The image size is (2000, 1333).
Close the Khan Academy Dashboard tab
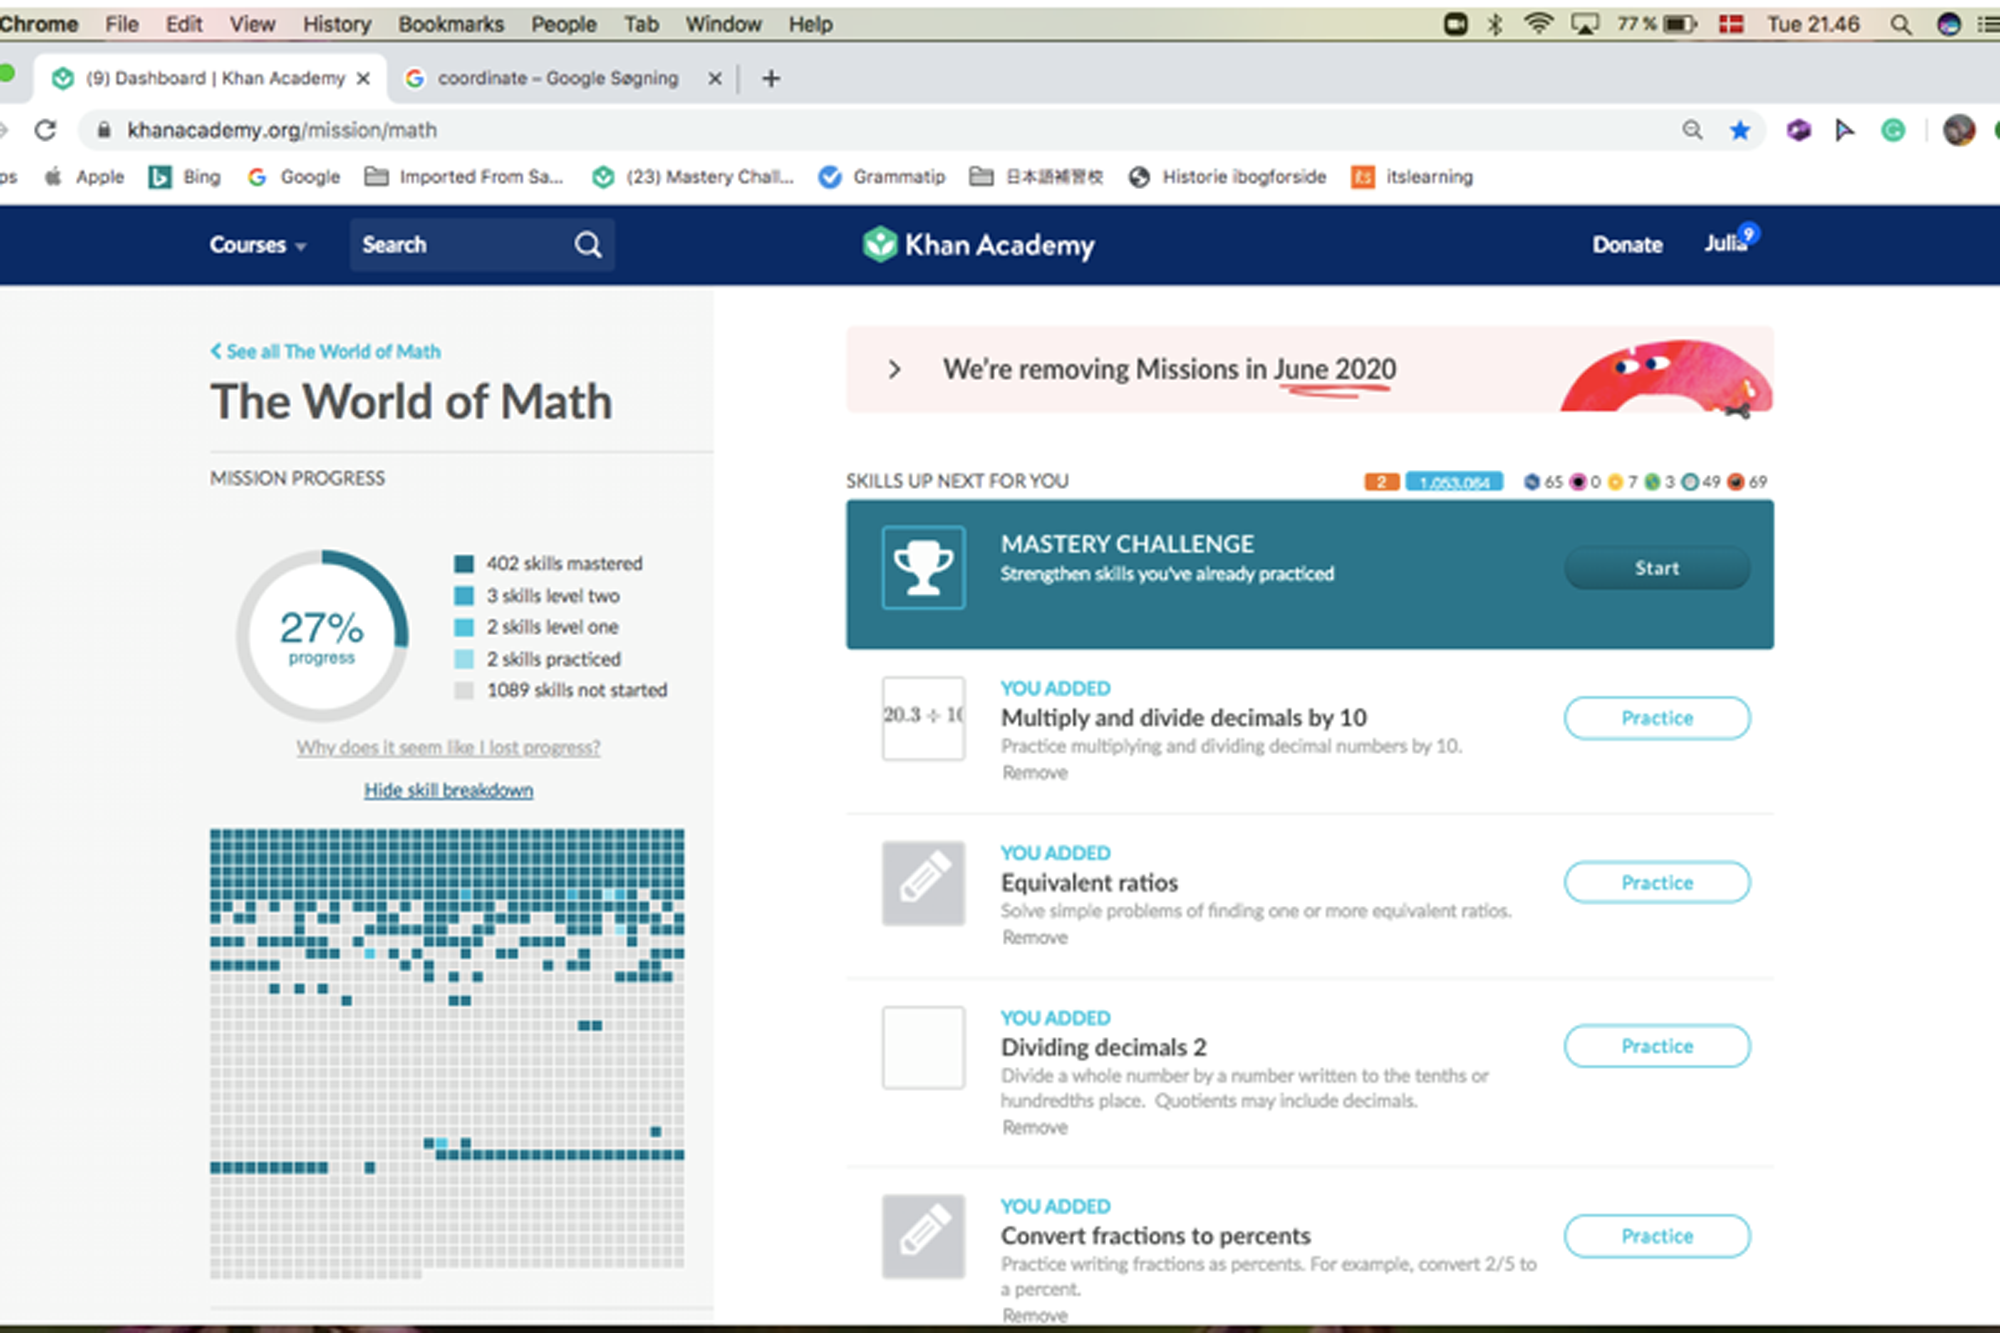tap(363, 78)
